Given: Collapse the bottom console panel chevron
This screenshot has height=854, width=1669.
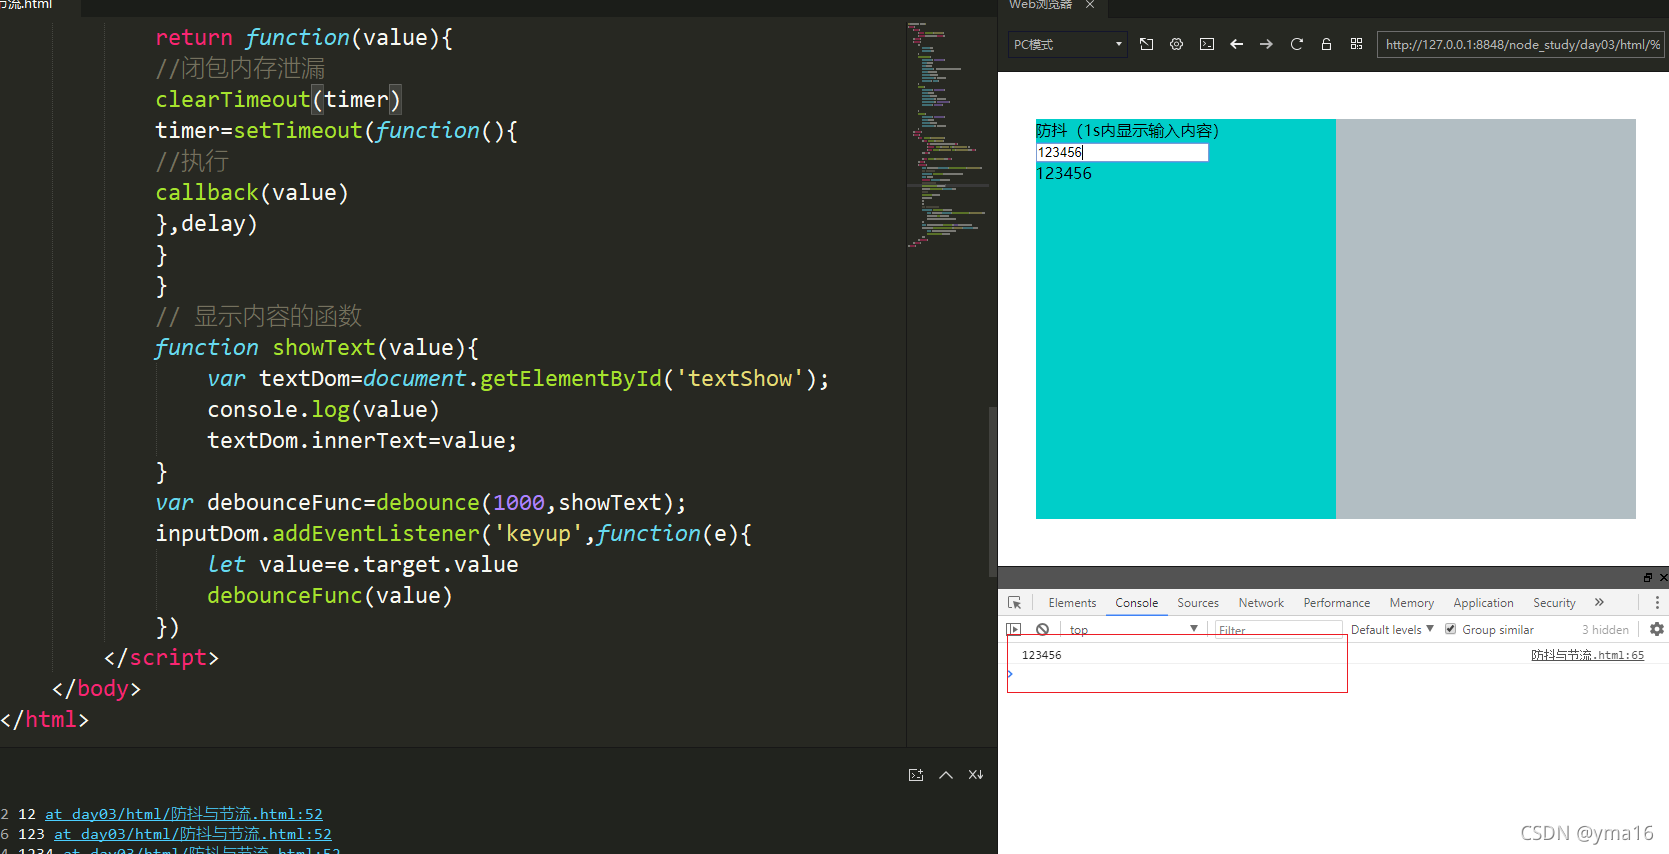Looking at the screenshot, I should click(x=946, y=775).
